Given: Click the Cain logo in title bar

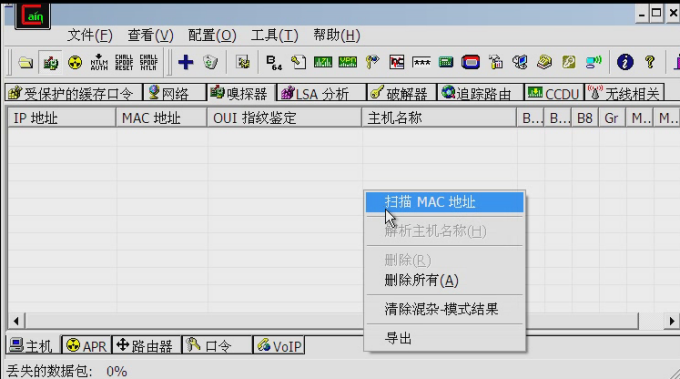Looking at the screenshot, I should click(33, 16).
